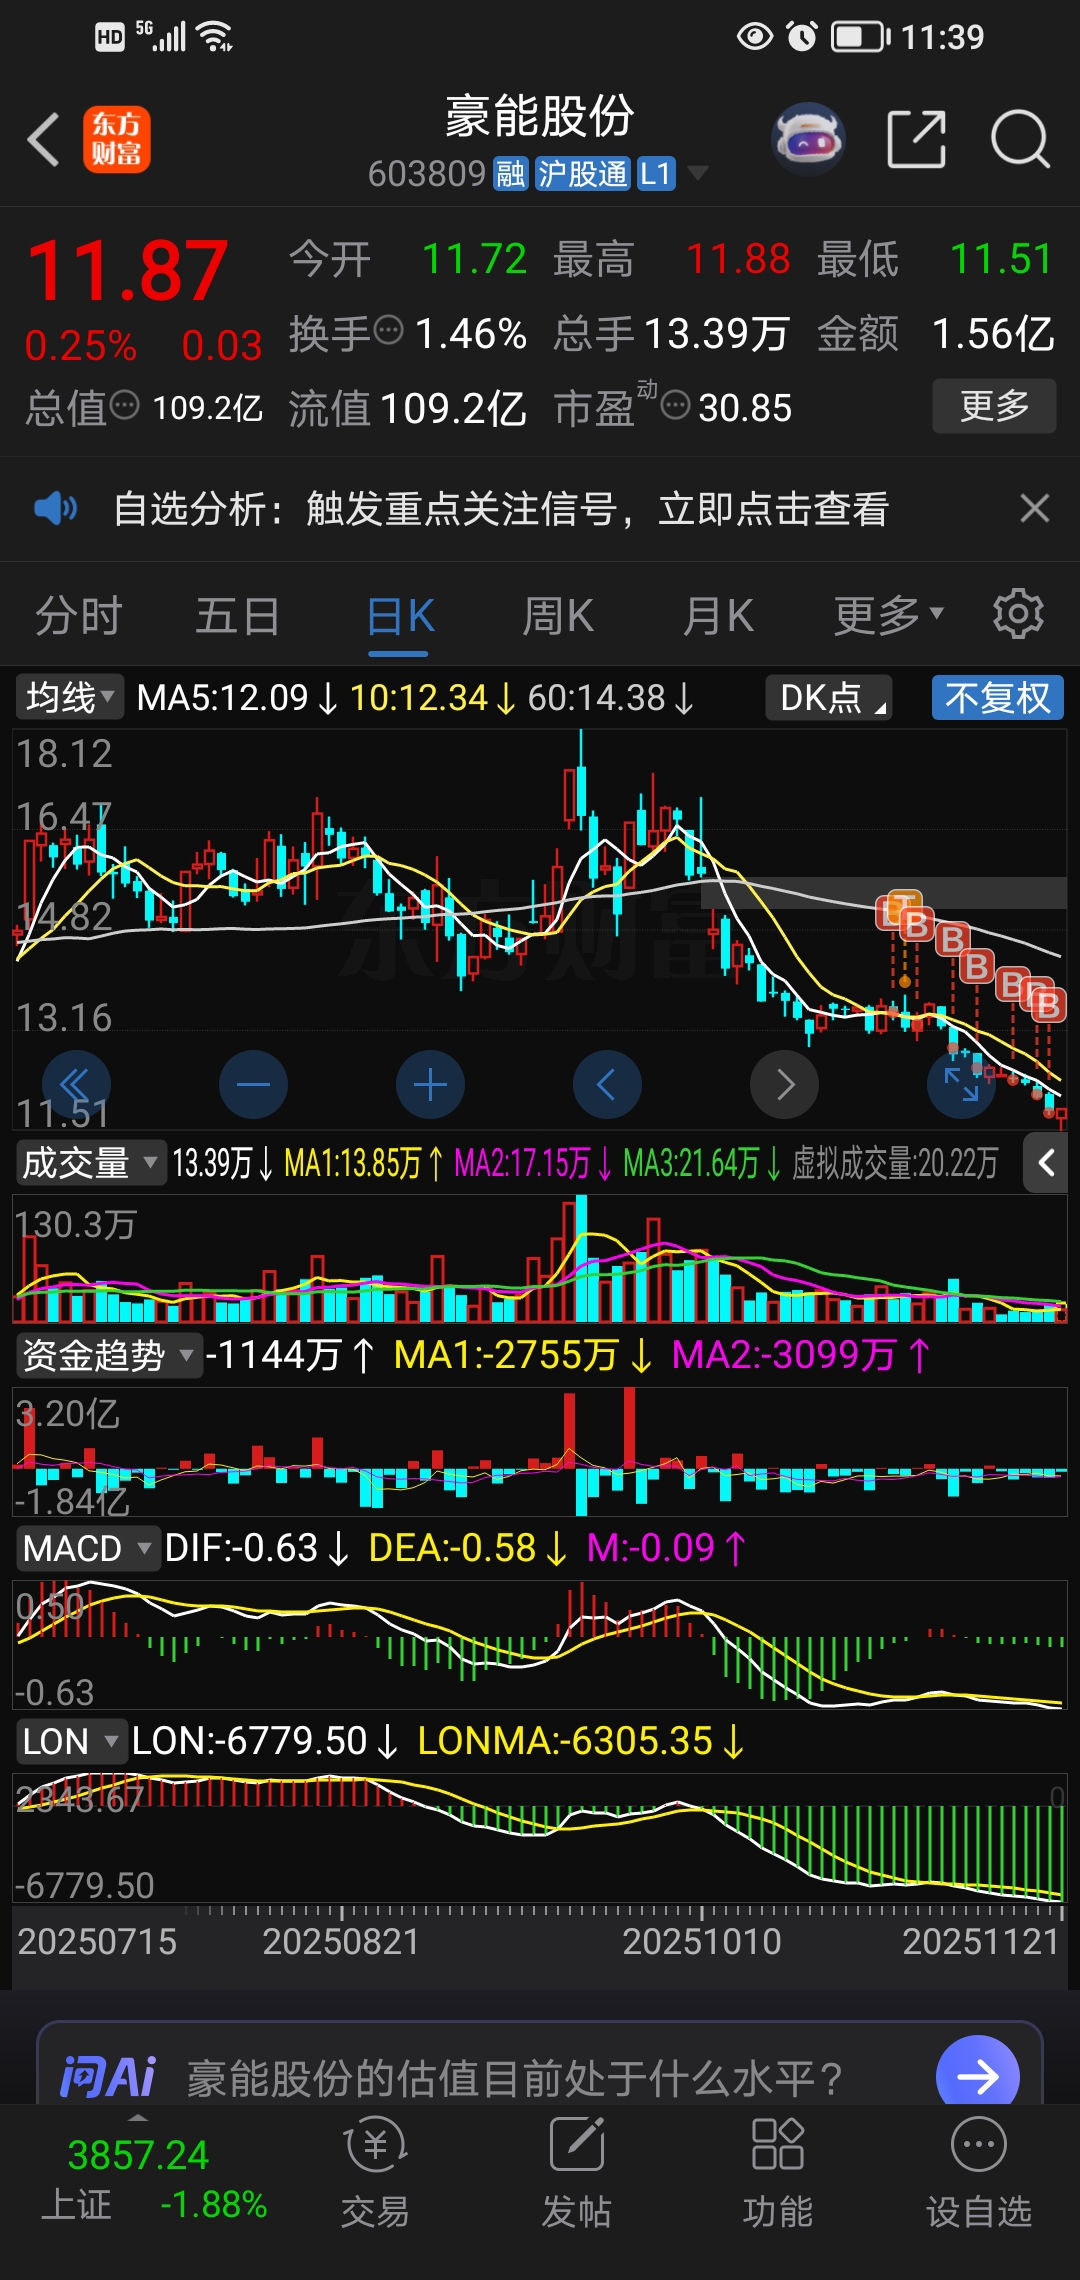Open the 成交量 indicator dropdown
The image size is (1080, 2280).
[x=91, y=1163]
